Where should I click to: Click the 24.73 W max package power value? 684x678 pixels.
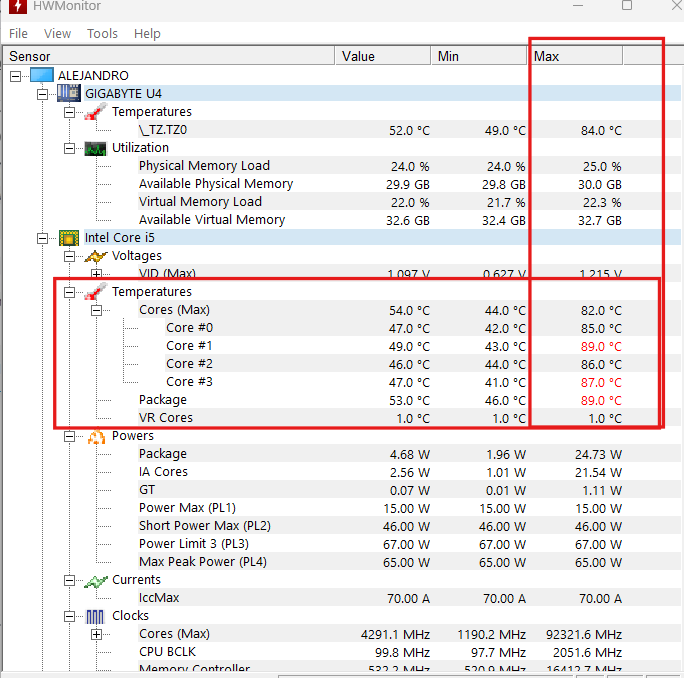(598, 455)
